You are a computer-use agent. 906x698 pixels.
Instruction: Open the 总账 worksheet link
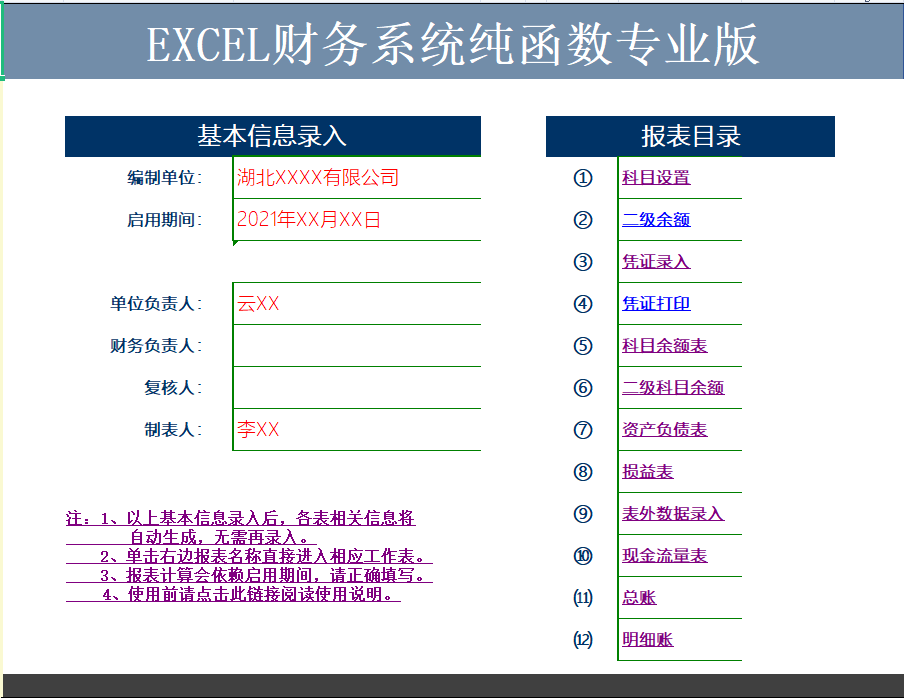coord(642,598)
